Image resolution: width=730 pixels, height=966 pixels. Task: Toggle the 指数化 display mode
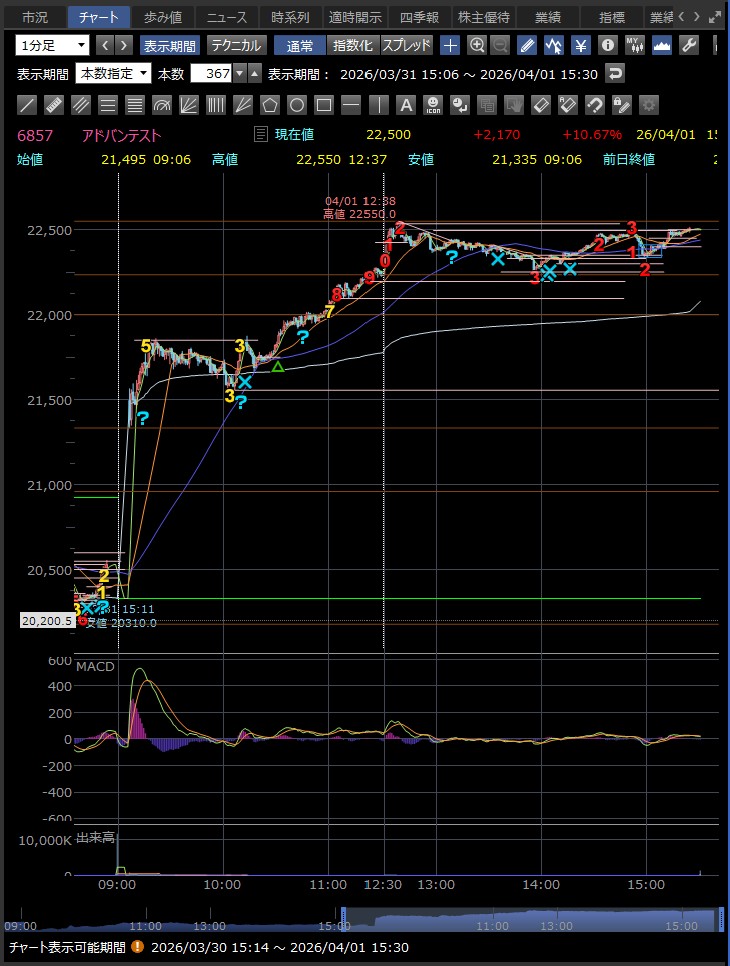(x=352, y=45)
